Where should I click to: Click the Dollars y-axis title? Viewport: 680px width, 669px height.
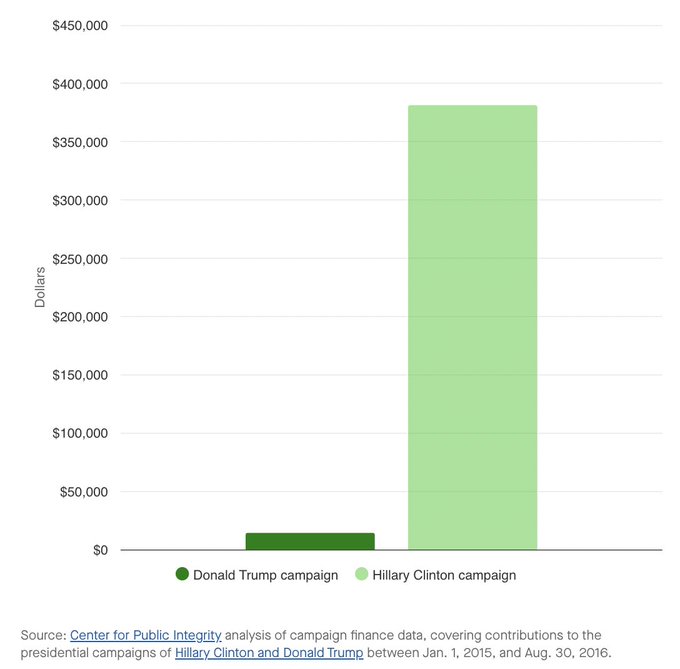pyautogui.click(x=41, y=287)
